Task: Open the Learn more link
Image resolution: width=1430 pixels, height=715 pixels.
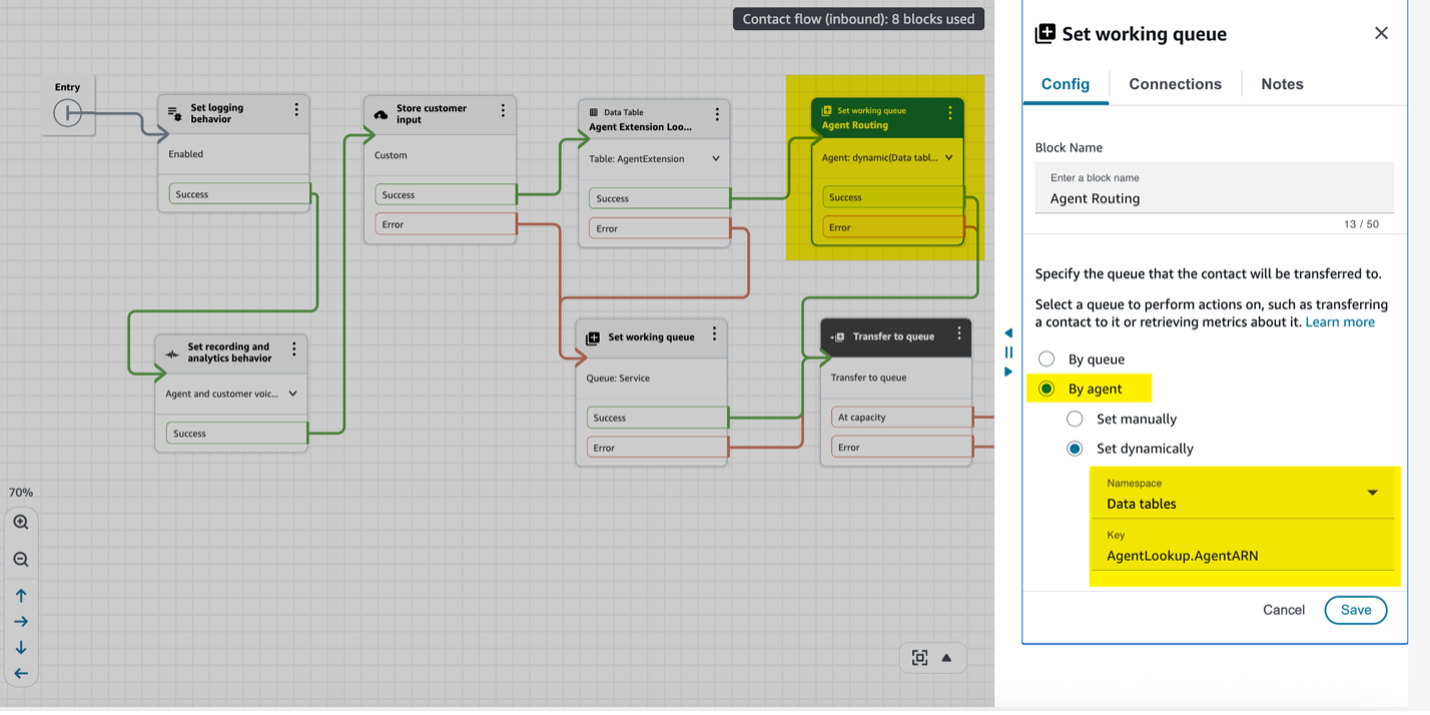Action: click(x=1339, y=321)
